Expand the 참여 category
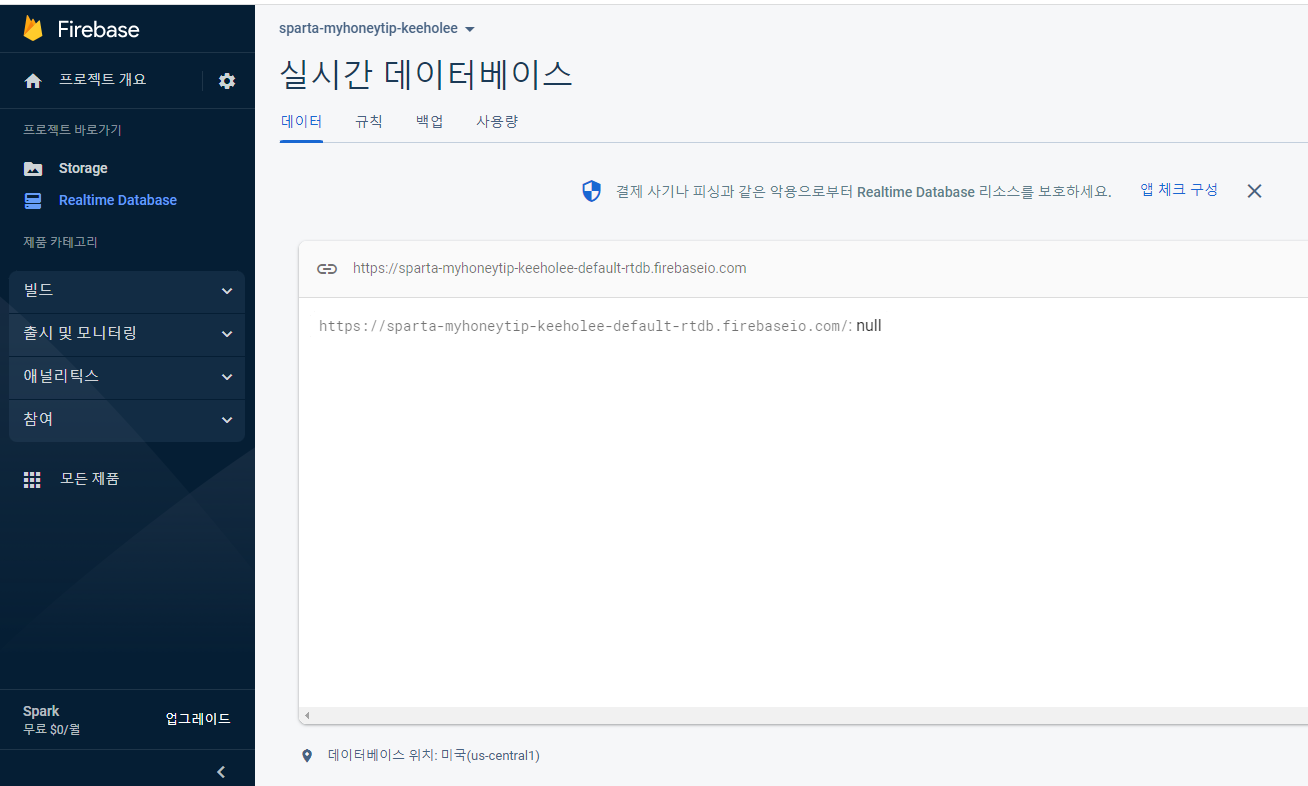 tap(127, 420)
